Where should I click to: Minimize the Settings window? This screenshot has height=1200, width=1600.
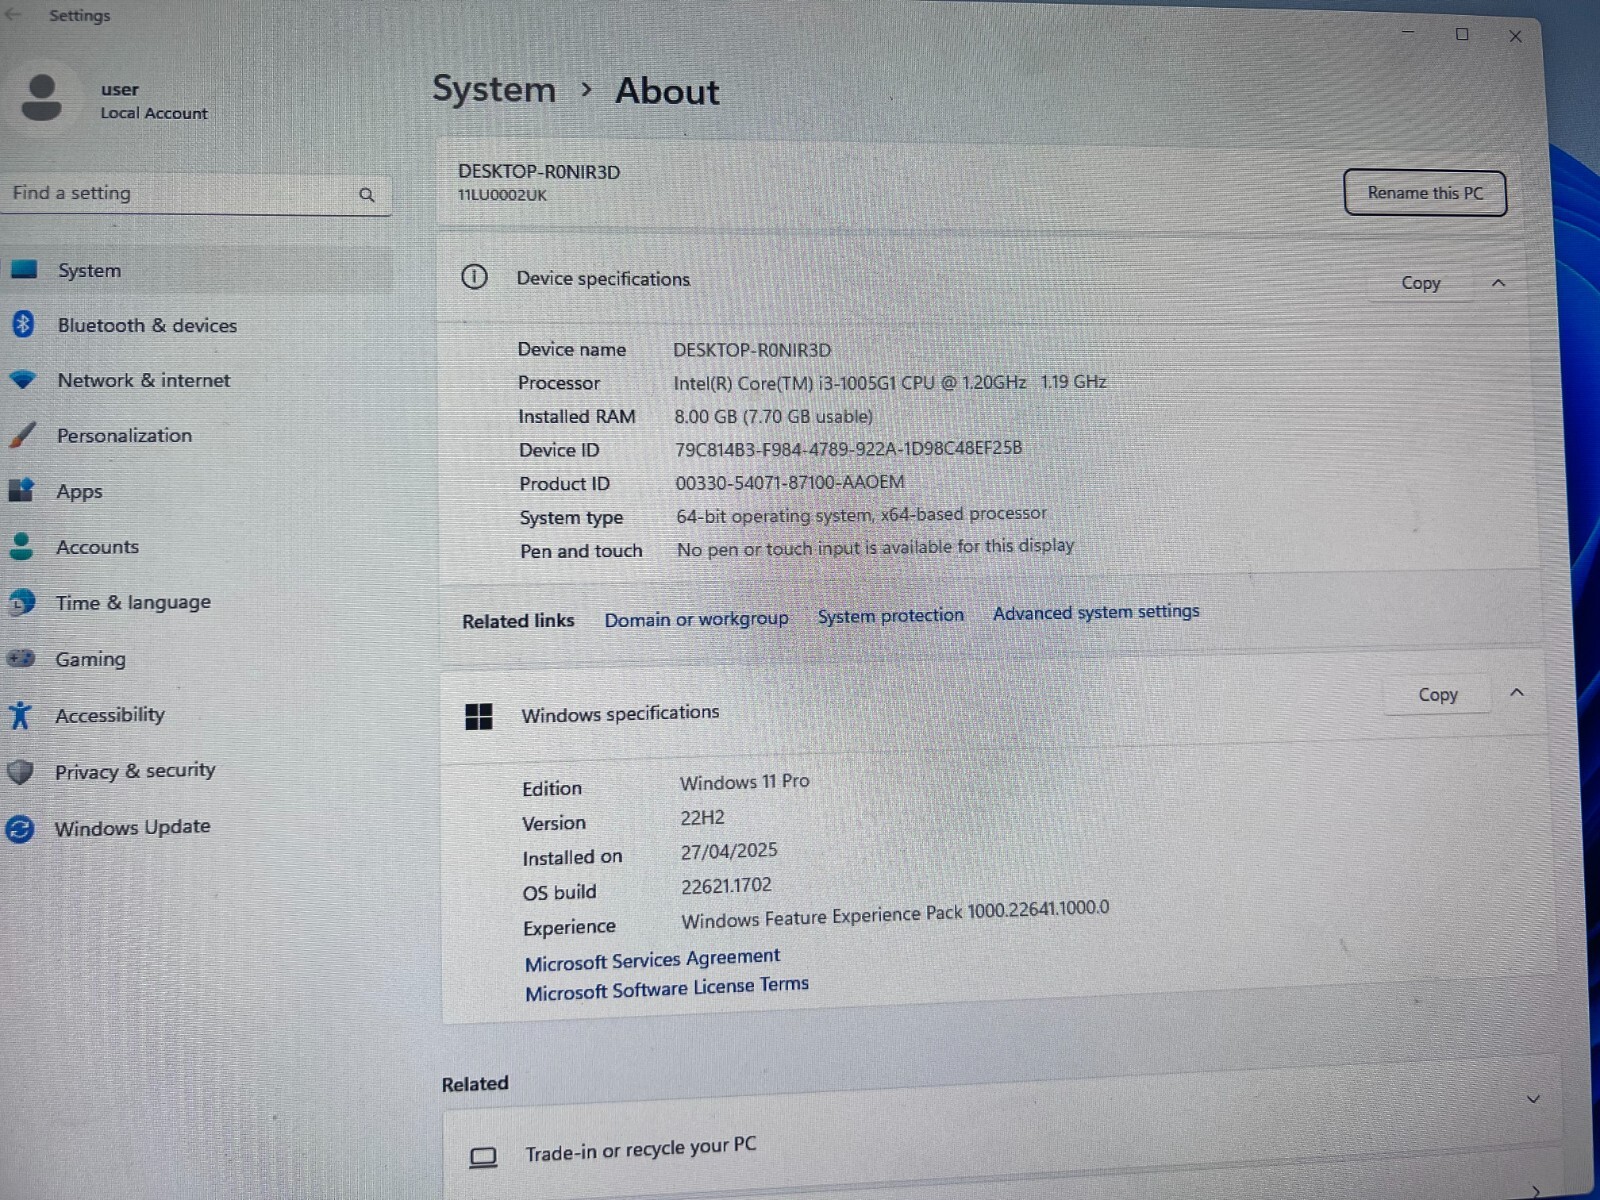[1408, 33]
